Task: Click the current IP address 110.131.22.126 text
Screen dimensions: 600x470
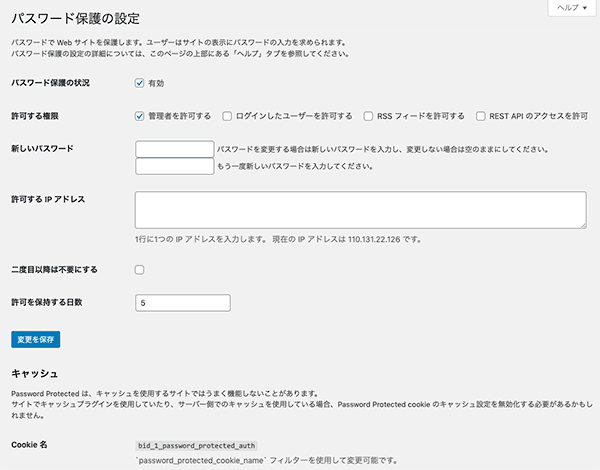Action: coord(378,240)
